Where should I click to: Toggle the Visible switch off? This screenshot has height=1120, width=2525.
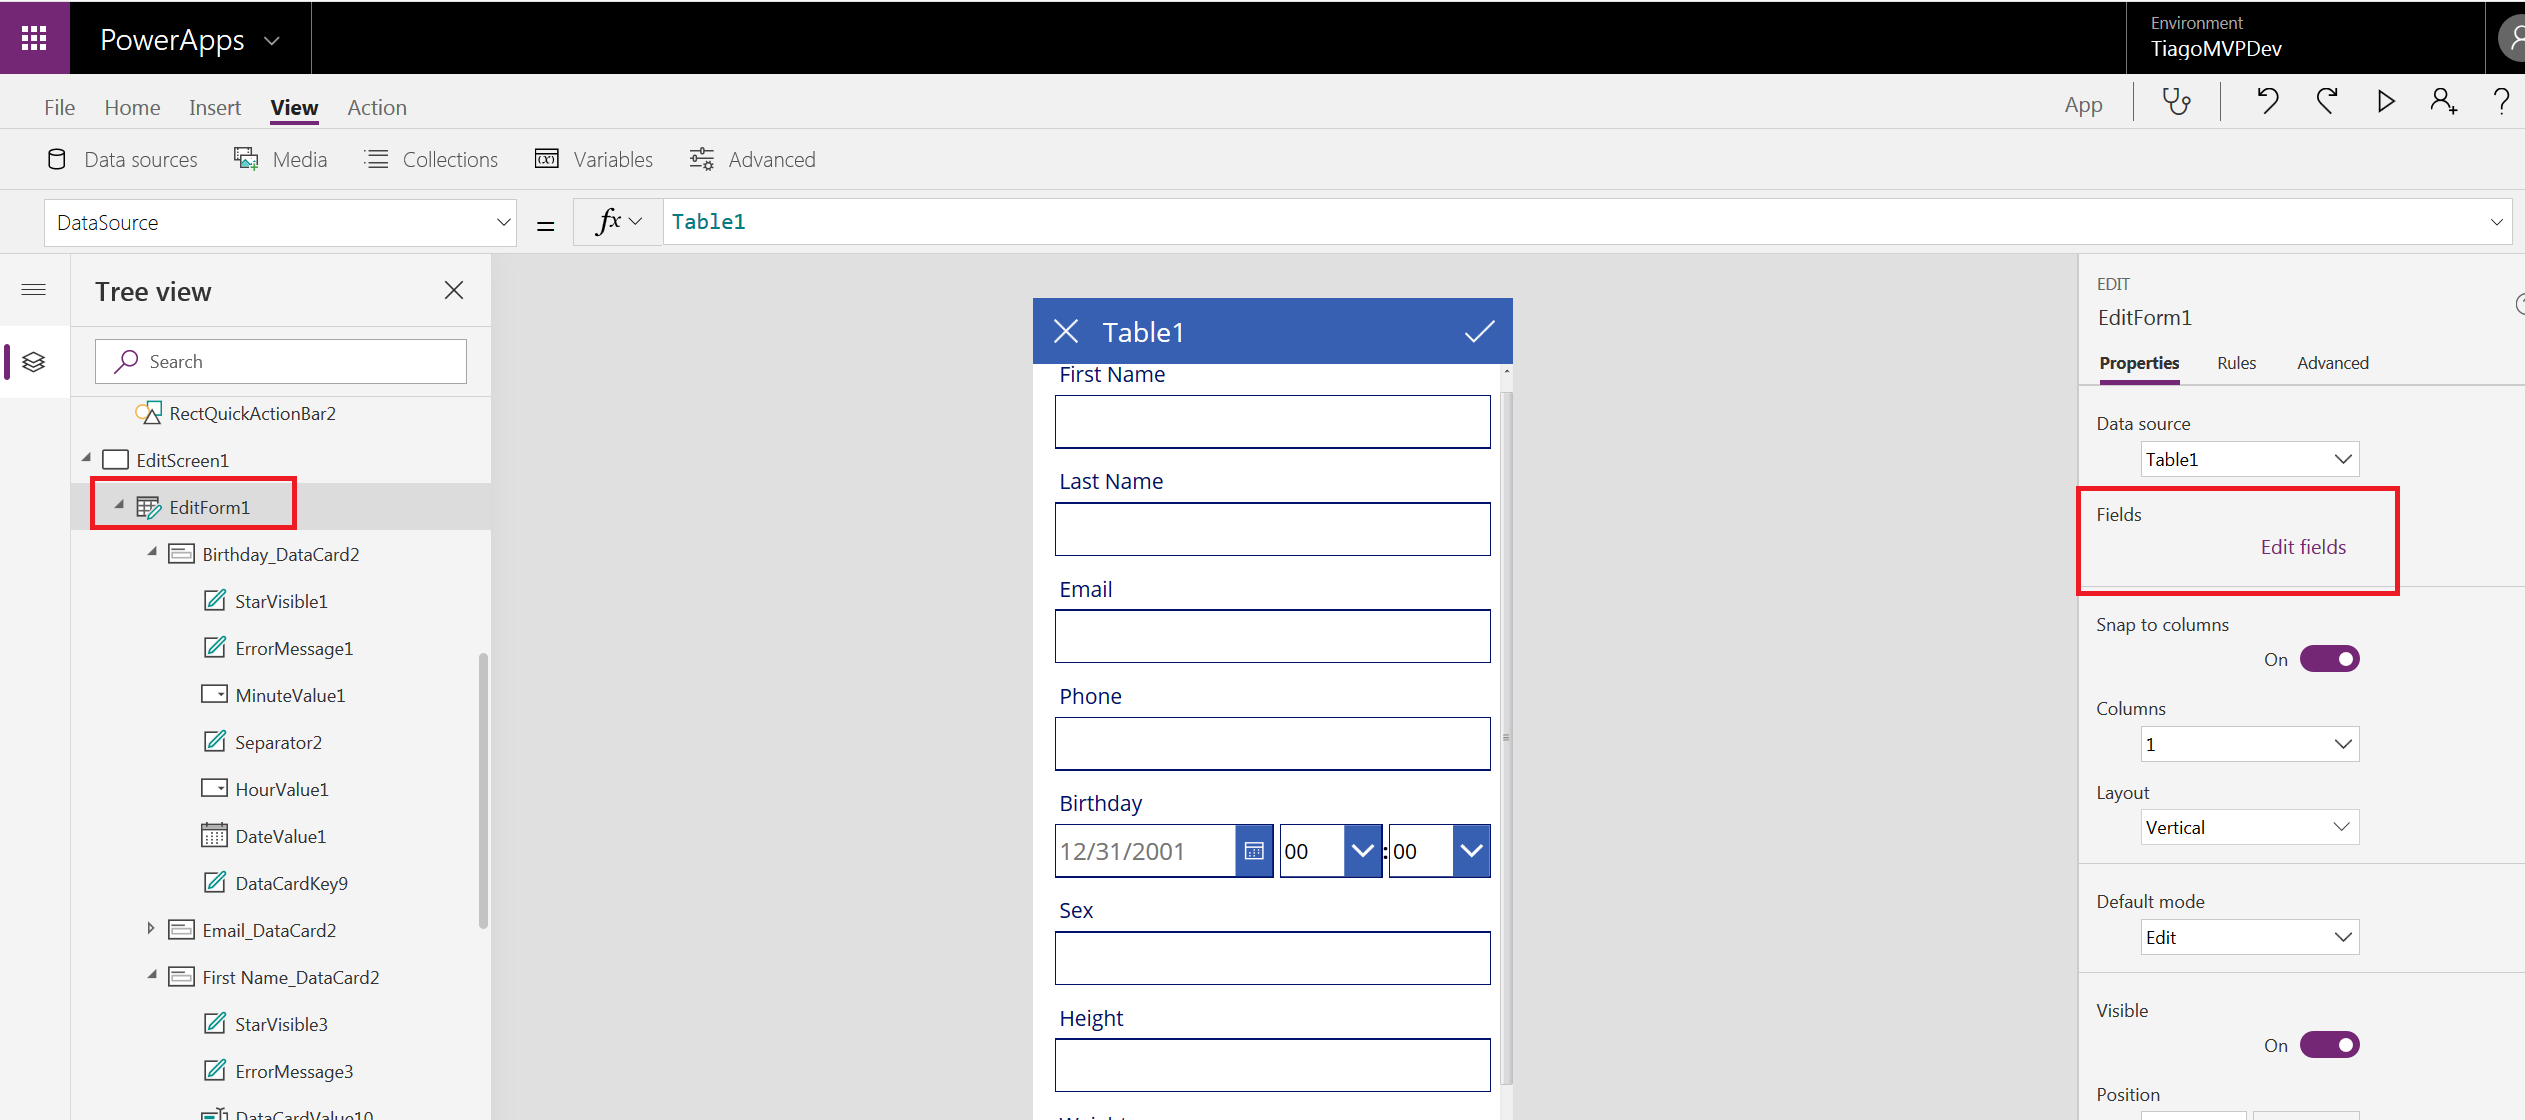click(2329, 1045)
